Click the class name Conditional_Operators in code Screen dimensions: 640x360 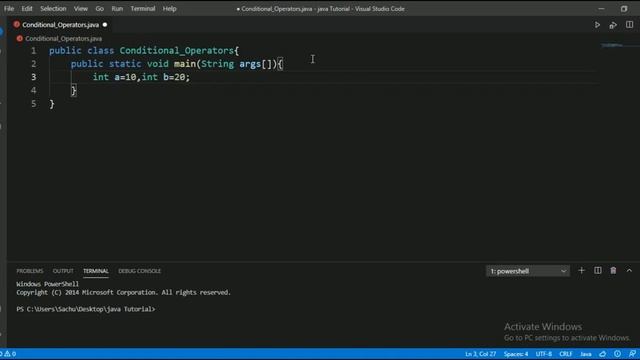tap(176, 51)
